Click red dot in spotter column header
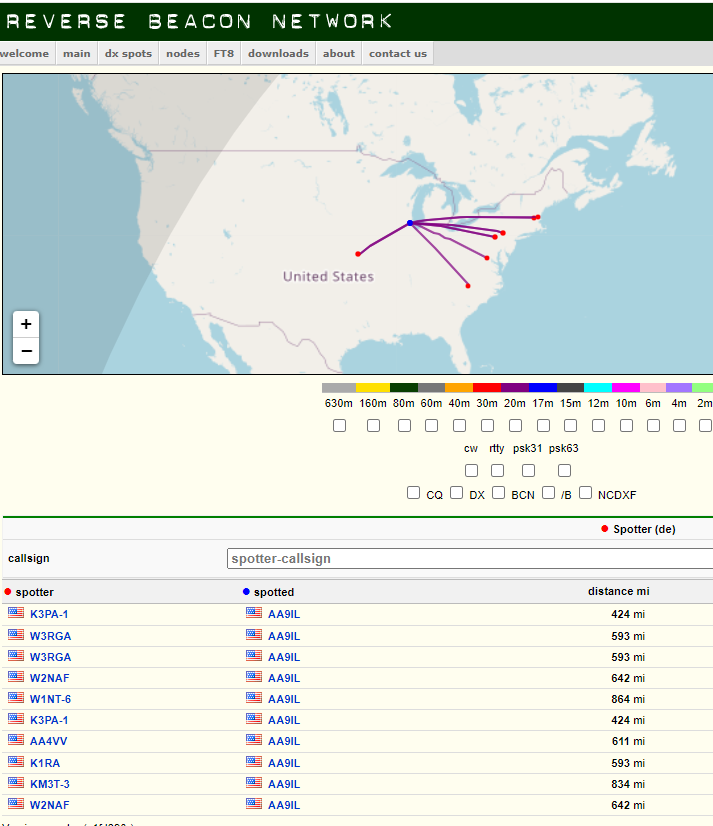The width and height of the screenshot is (713, 826). click(x=8, y=592)
